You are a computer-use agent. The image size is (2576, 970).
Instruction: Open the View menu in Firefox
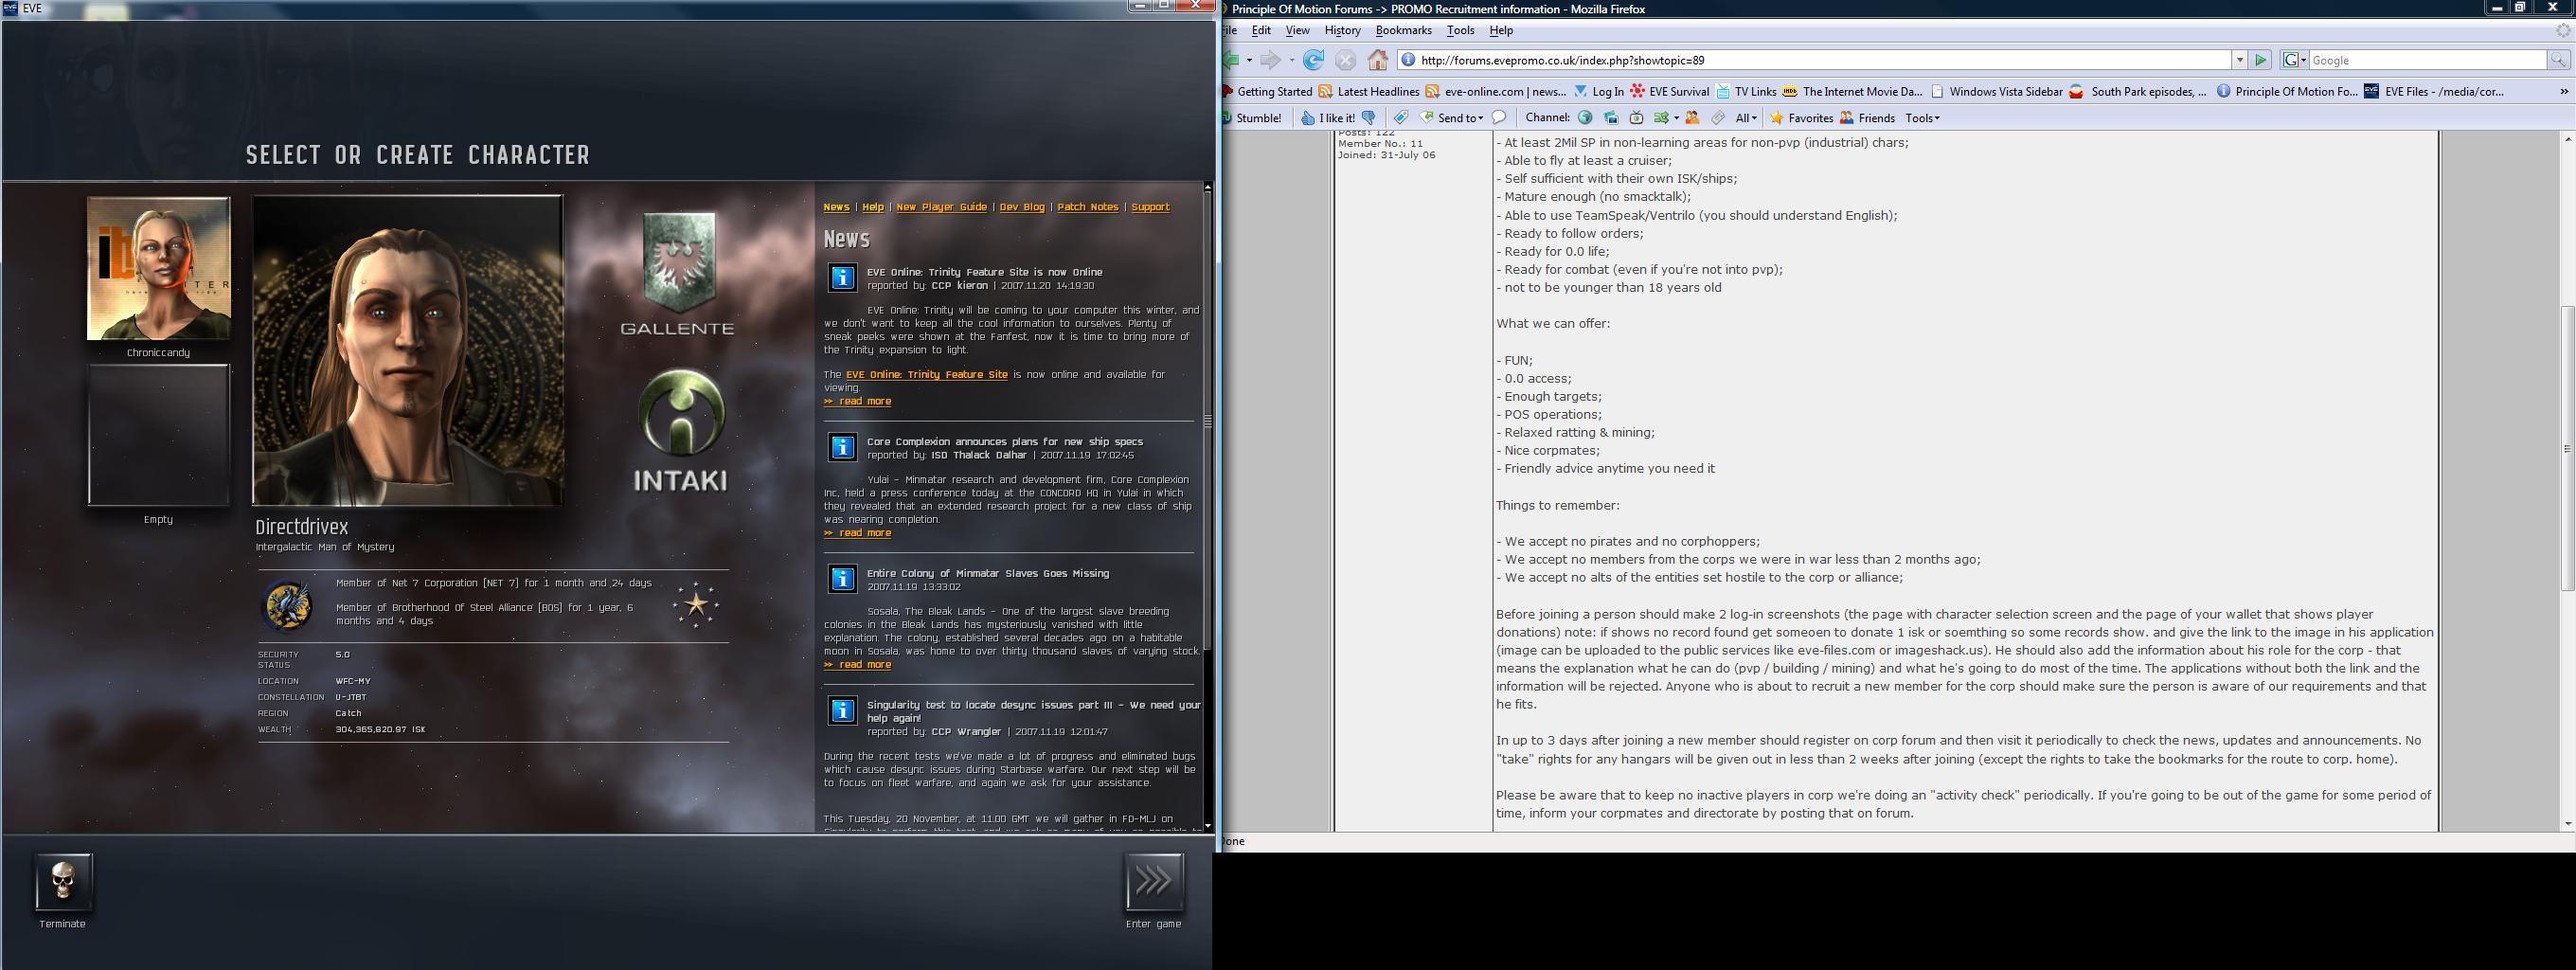[x=1298, y=30]
